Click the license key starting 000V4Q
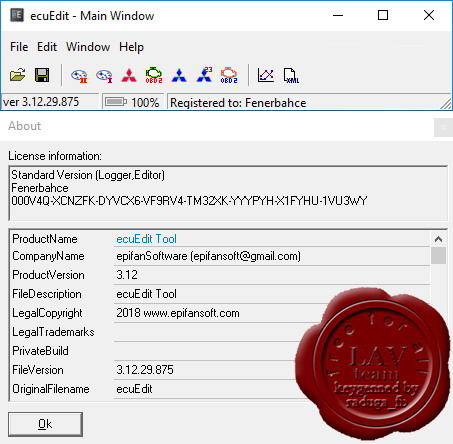The width and height of the screenshot is (453, 444). click(189, 201)
